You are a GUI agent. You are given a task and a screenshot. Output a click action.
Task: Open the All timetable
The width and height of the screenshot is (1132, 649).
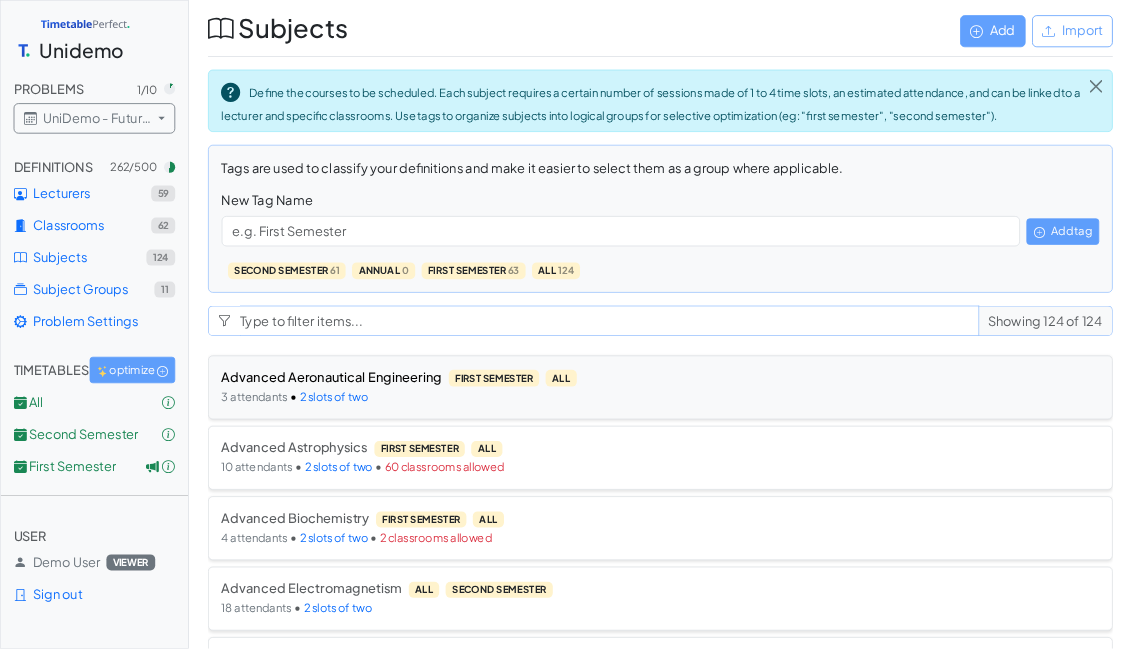35,403
